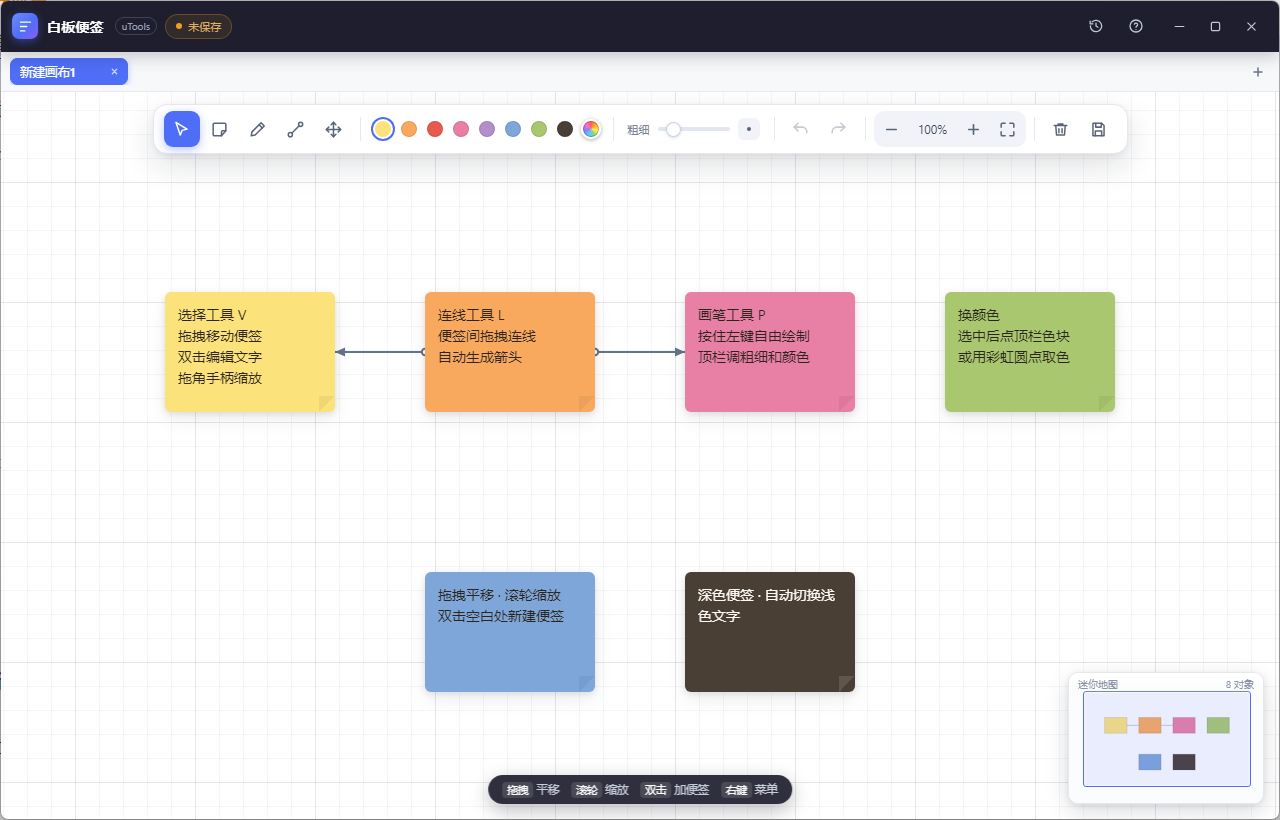
Task: Switch to the pan move tool
Action: point(334,129)
